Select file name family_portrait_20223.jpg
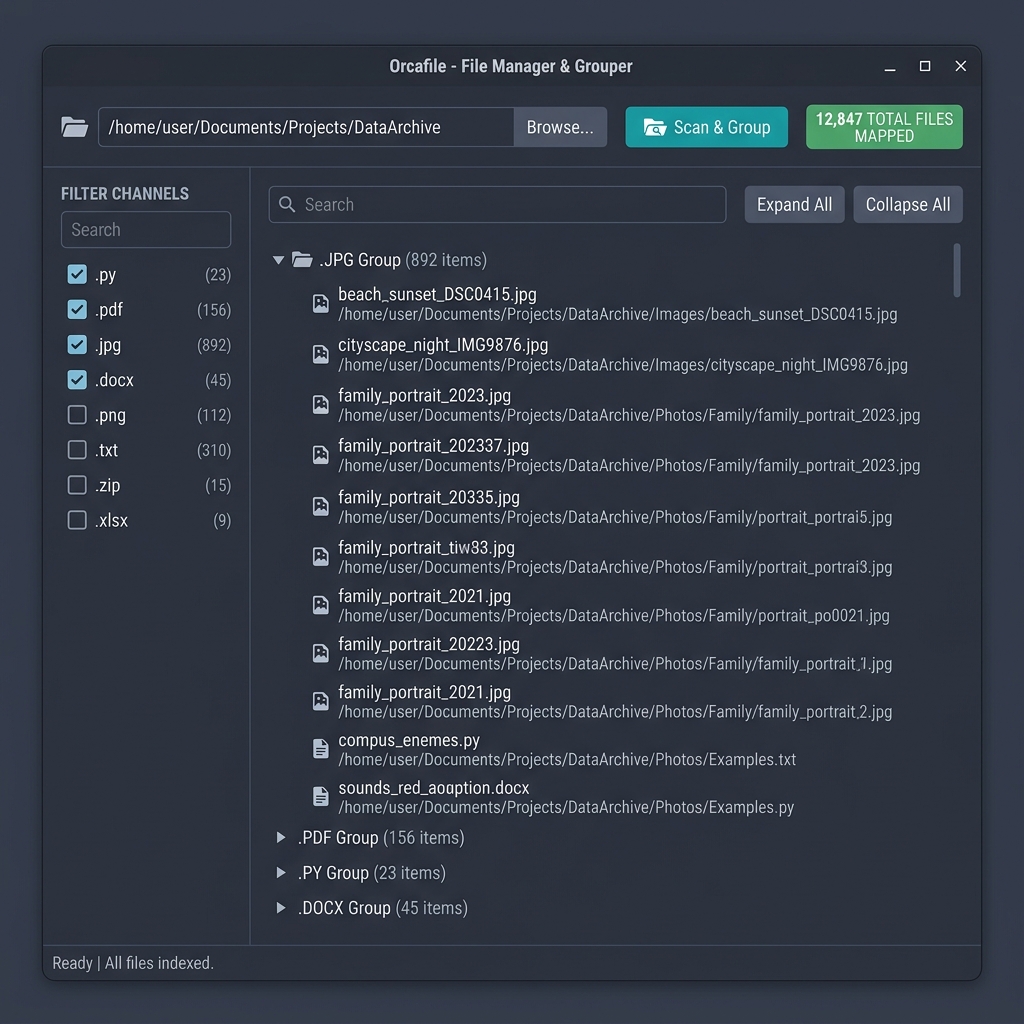Image resolution: width=1024 pixels, height=1024 pixels. 429,644
